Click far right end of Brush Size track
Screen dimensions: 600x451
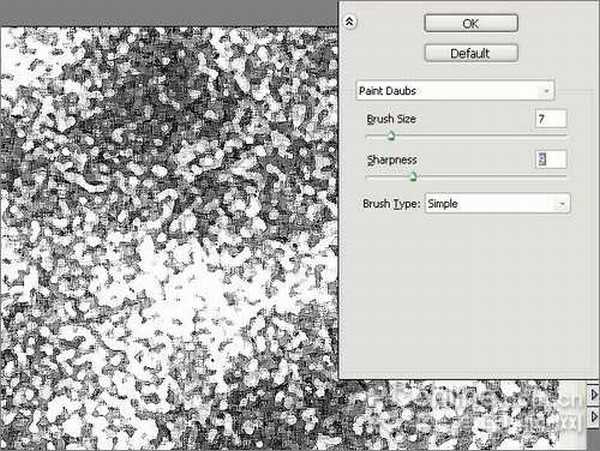565,135
